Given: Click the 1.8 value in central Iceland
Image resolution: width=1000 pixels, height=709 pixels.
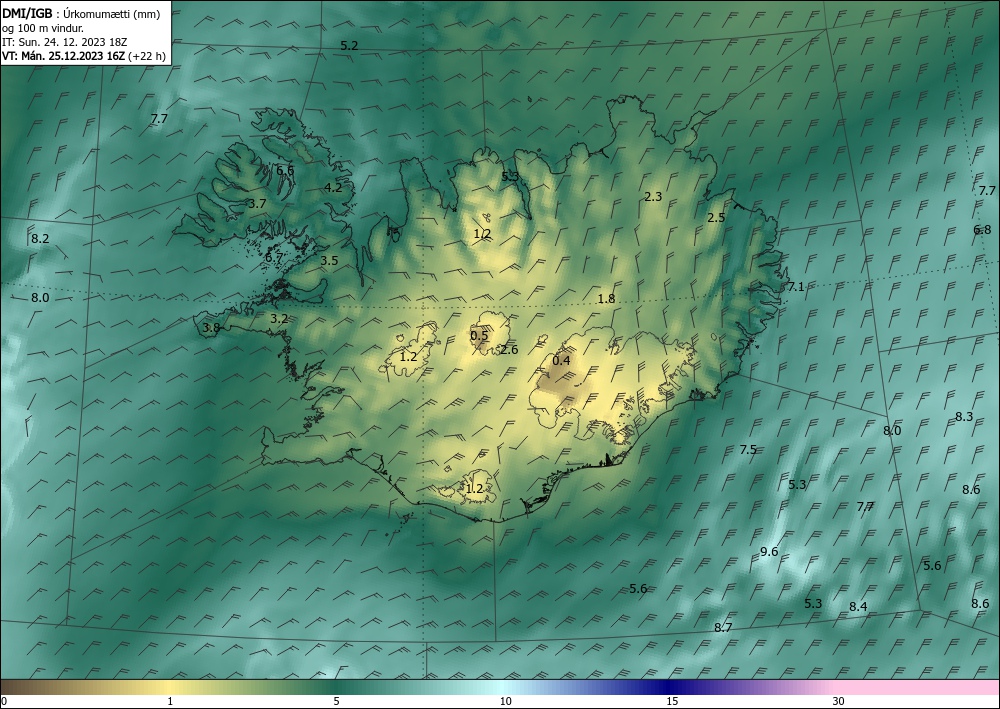Looking at the screenshot, I should click(606, 299).
